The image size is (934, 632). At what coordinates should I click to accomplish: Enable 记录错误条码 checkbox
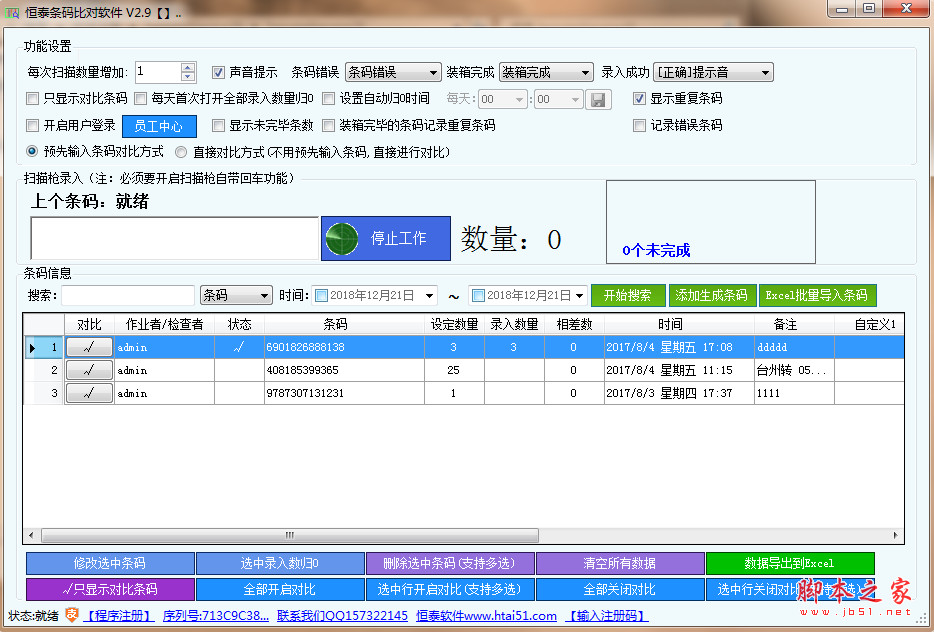pyautogui.click(x=640, y=126)
